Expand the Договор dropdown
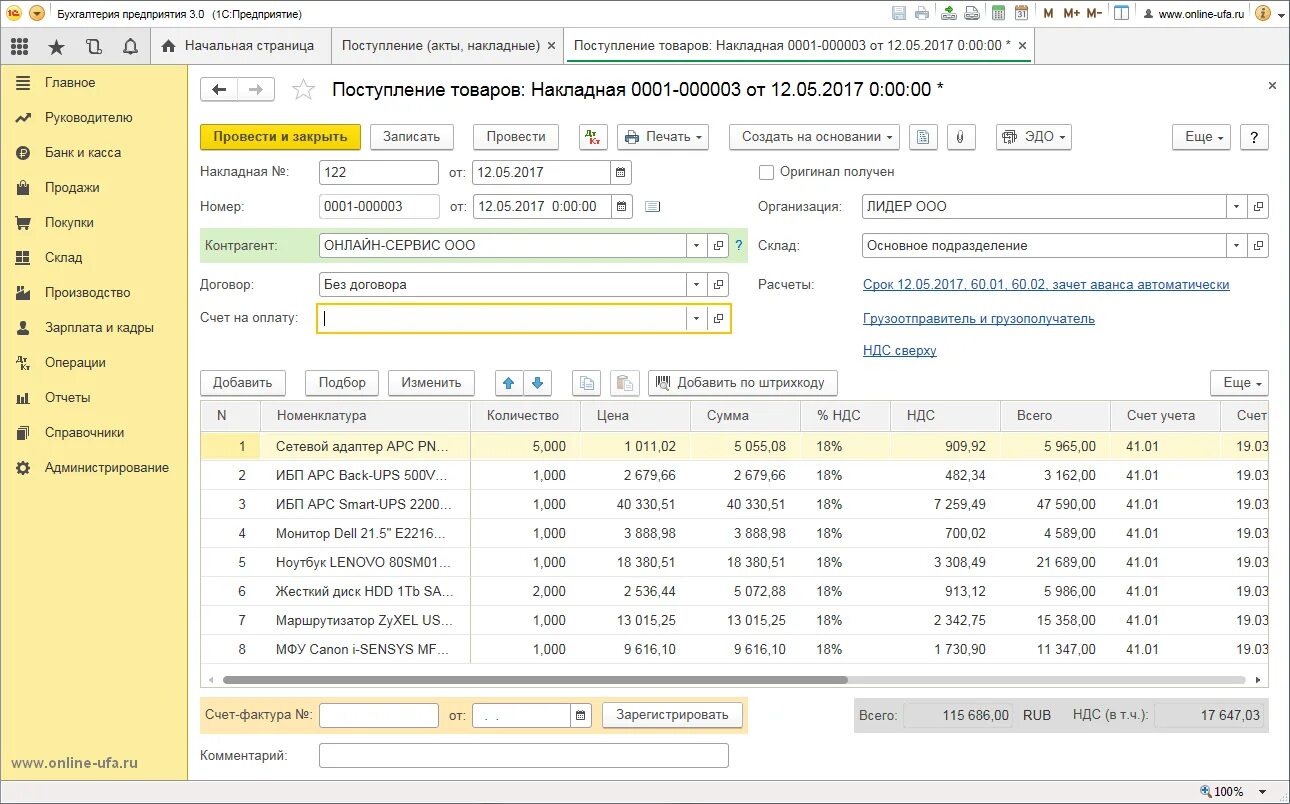 click(x=696, y=285)
